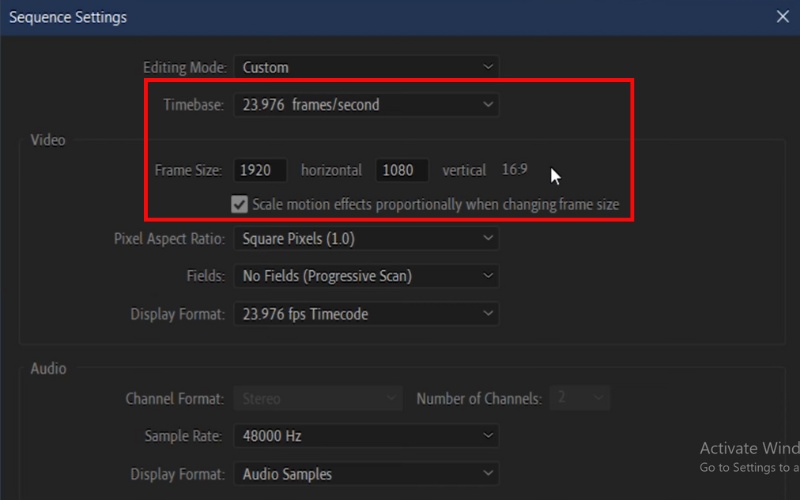Click the Video section heading
Viewport: 800px width, 500px height.
tap(48, 140)
